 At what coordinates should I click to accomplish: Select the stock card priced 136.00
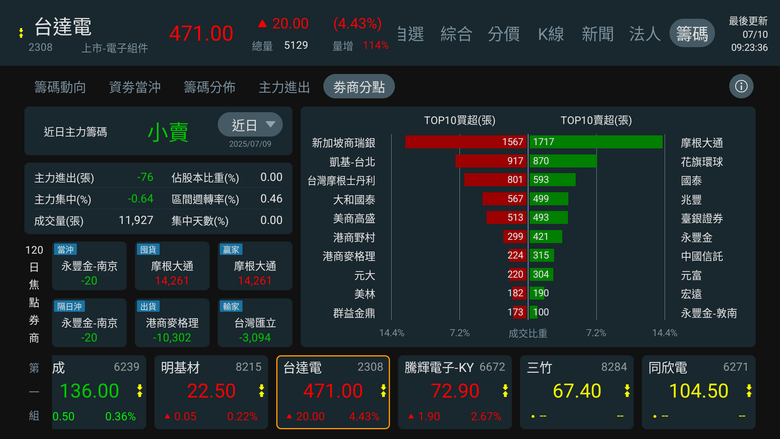click(x=99, y=392)
